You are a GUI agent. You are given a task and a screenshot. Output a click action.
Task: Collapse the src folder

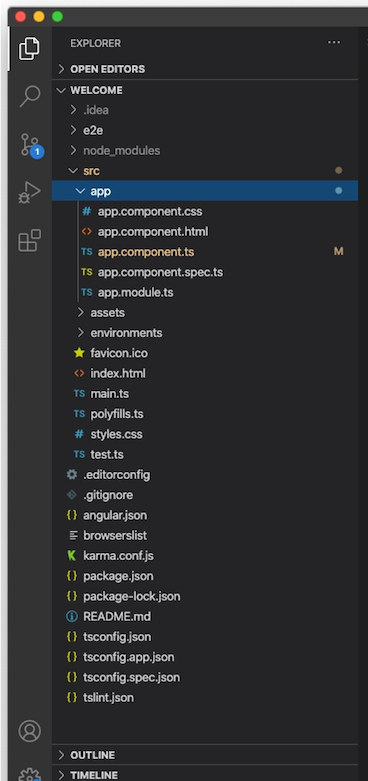pos(205,171)
